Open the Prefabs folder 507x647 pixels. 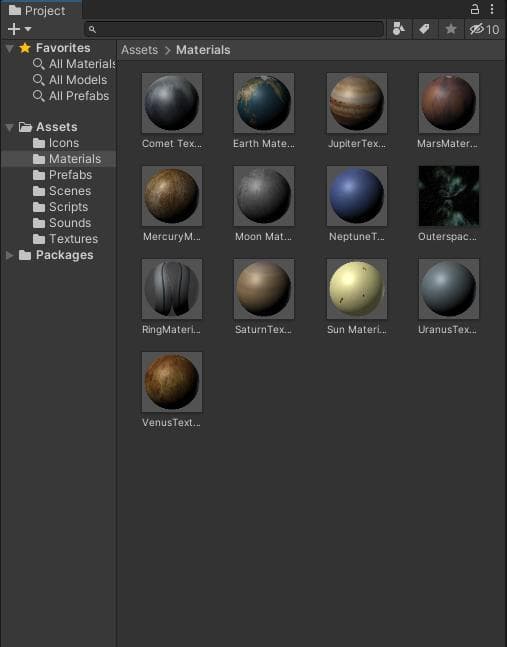click(x=62, y=175)
